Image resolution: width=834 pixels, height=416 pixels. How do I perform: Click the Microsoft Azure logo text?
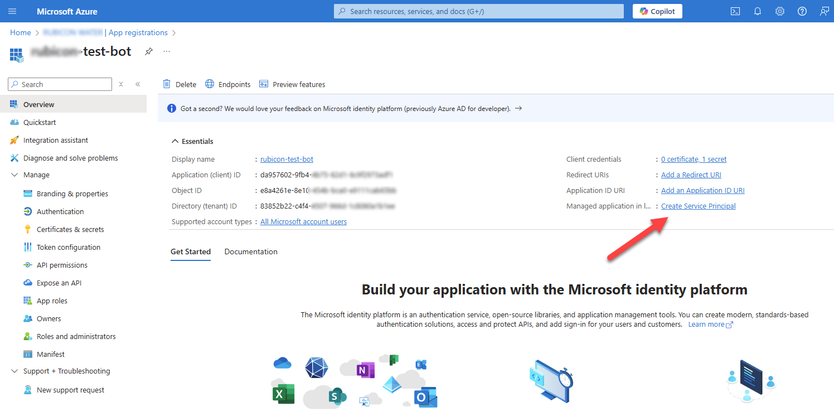(67, 11)
